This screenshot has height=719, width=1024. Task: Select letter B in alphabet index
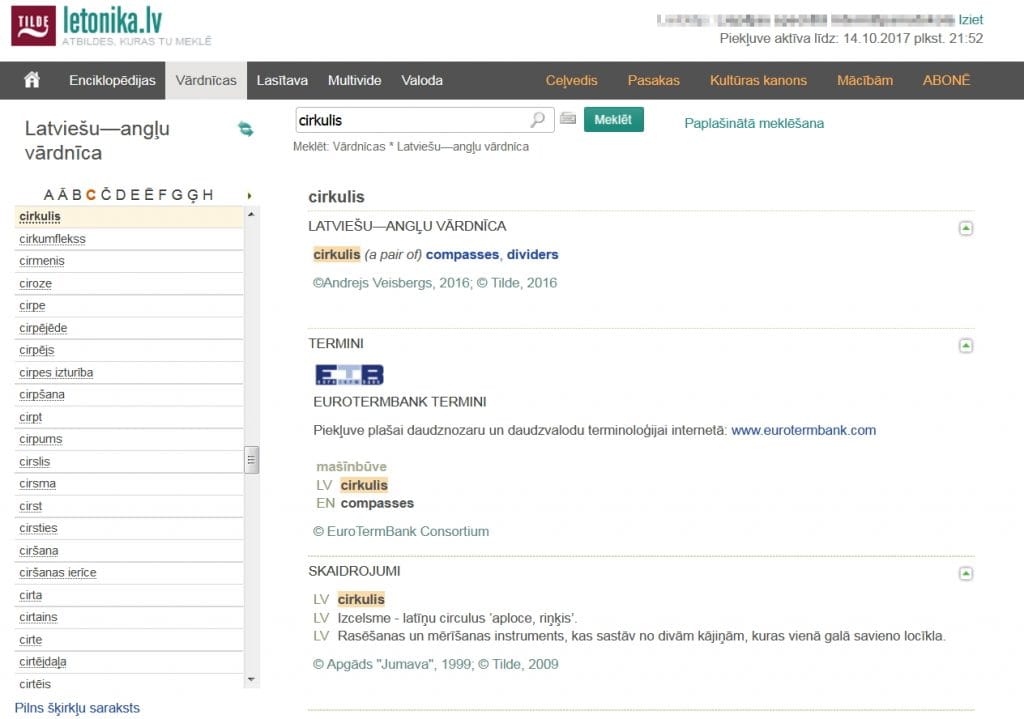pos(77,195)
